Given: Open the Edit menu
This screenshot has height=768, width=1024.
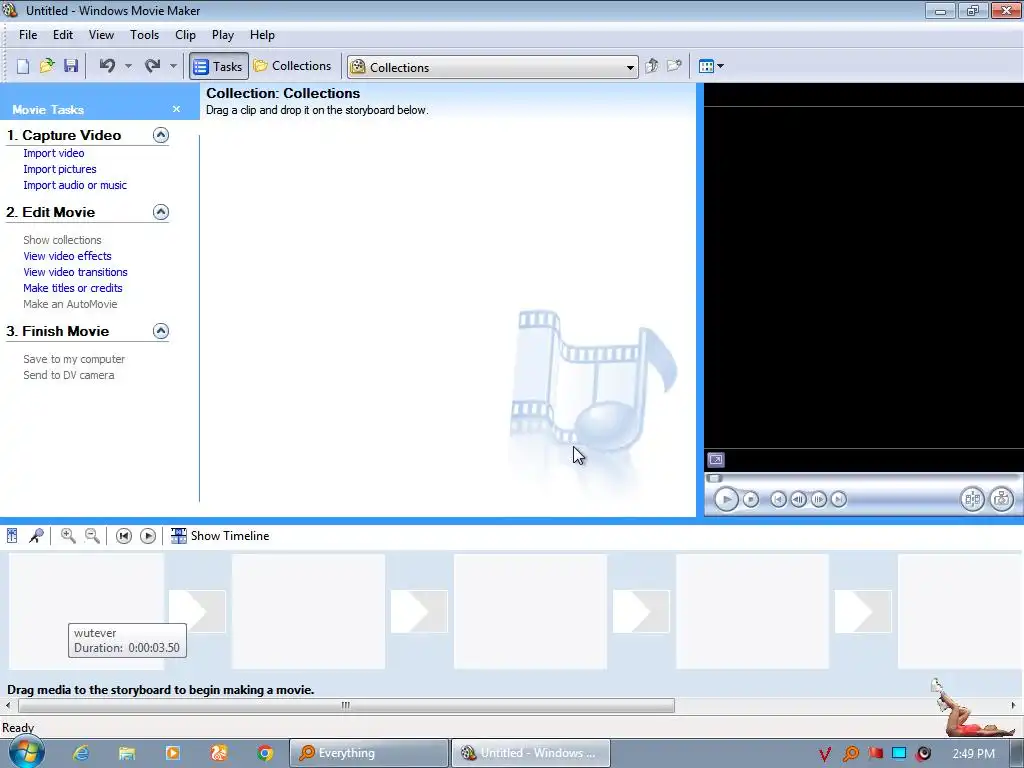Looking at the screenshot, I should [63, 35].
